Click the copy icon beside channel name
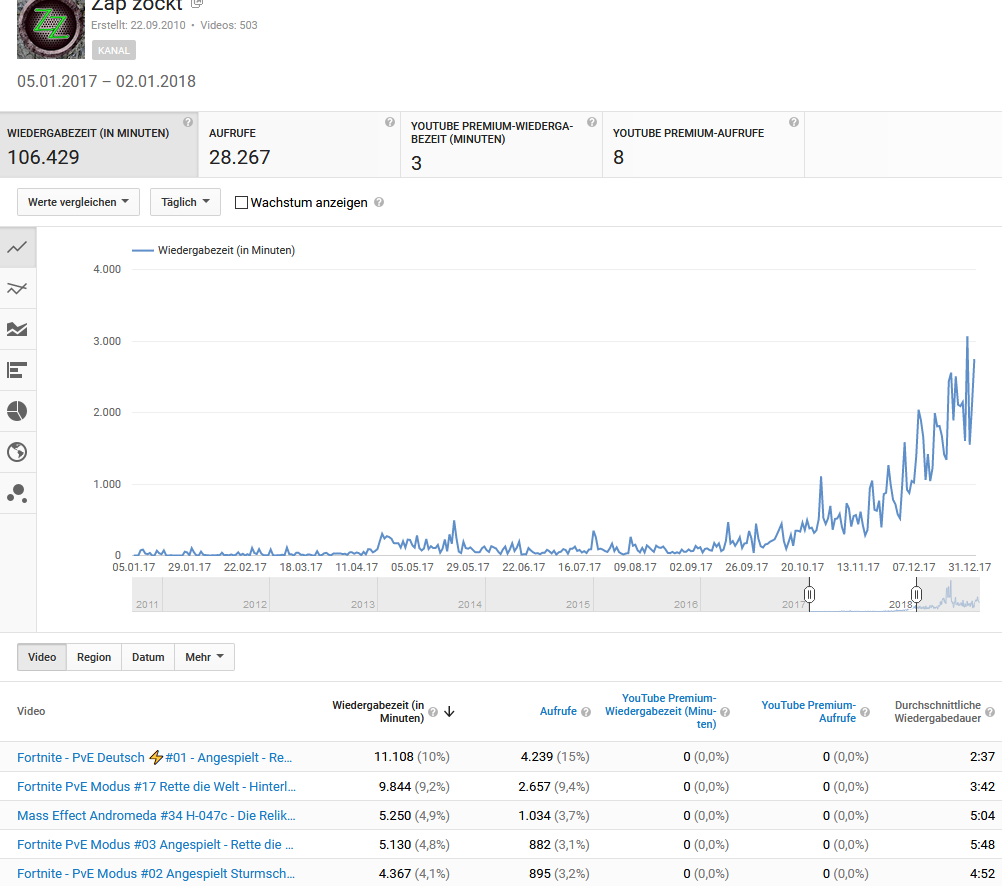 point(197,4)
